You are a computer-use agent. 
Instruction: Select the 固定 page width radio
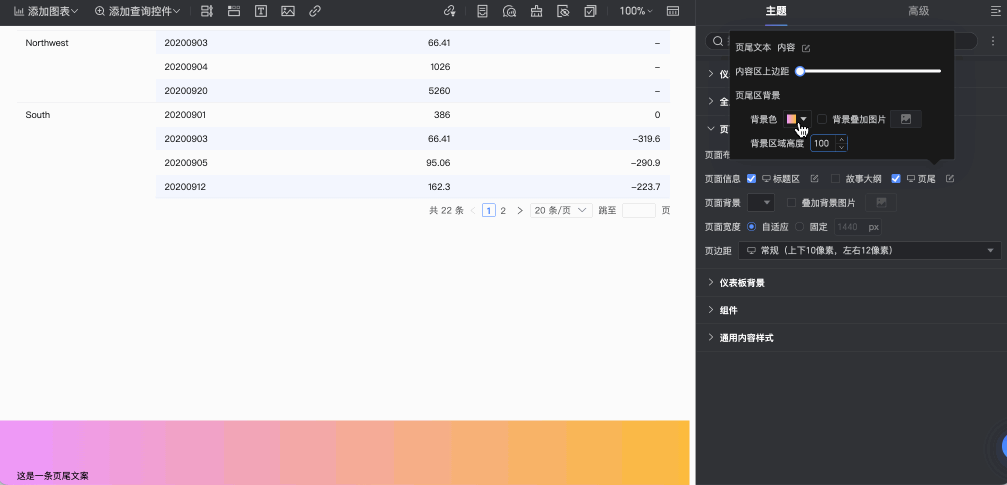pyautogui.click(x=800, y=227)
